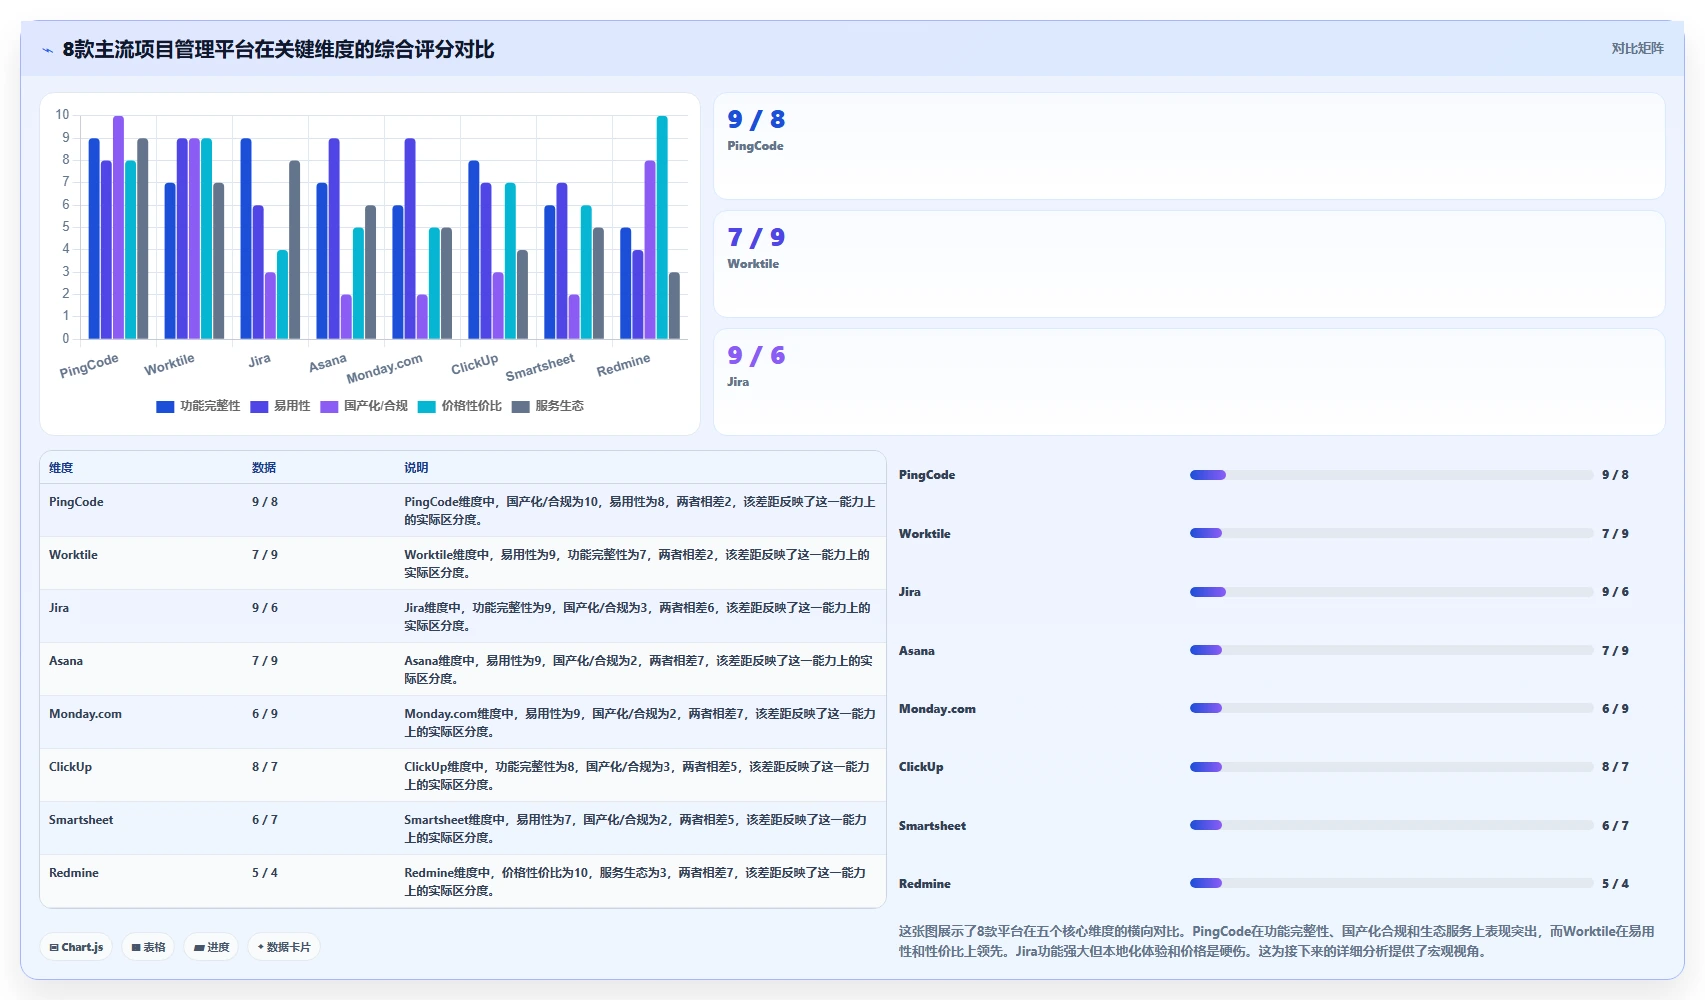Click the table value 9 / 6
Image resolution: width=1705 pixels, height=1000 pixels.
tap(265, 608)
